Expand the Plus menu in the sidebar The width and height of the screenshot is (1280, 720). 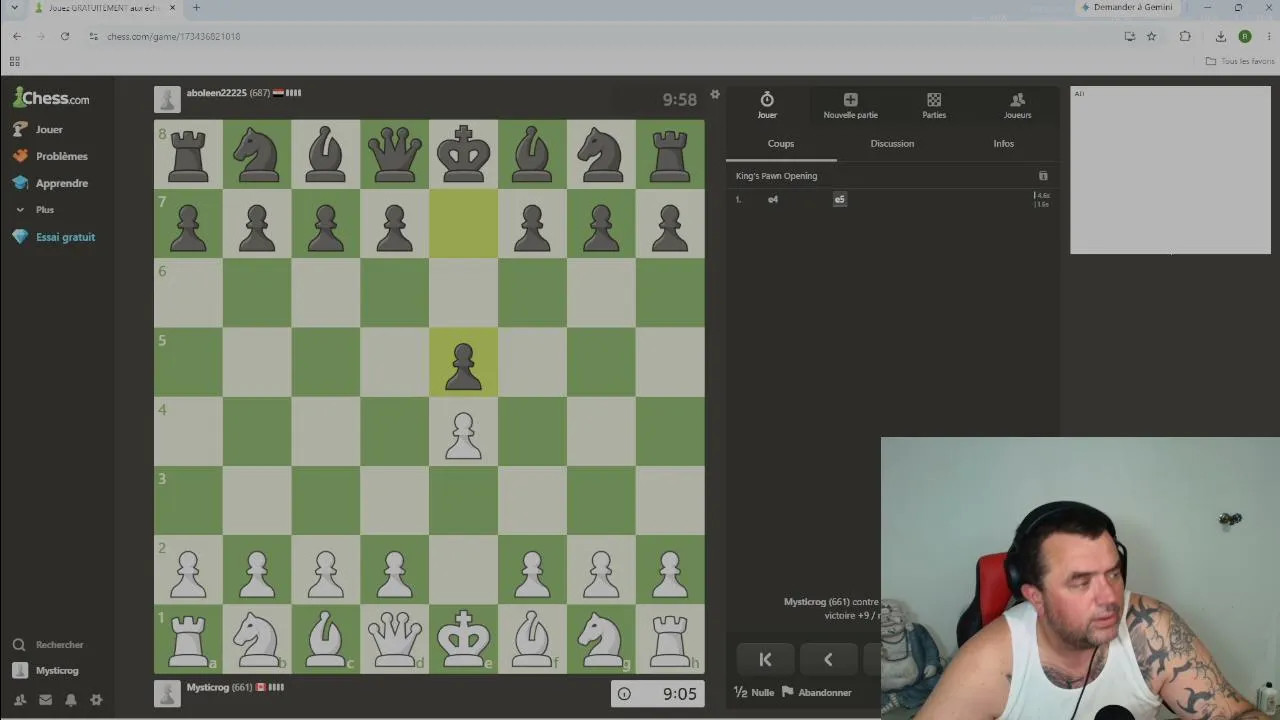35,210
